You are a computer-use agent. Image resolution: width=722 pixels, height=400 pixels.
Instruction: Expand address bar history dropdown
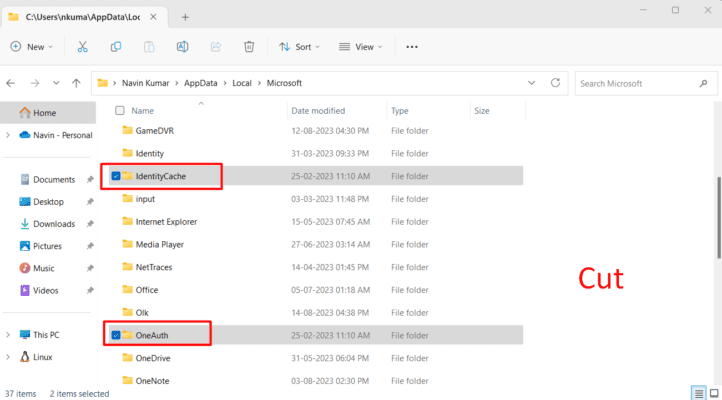tap(531, 83)
